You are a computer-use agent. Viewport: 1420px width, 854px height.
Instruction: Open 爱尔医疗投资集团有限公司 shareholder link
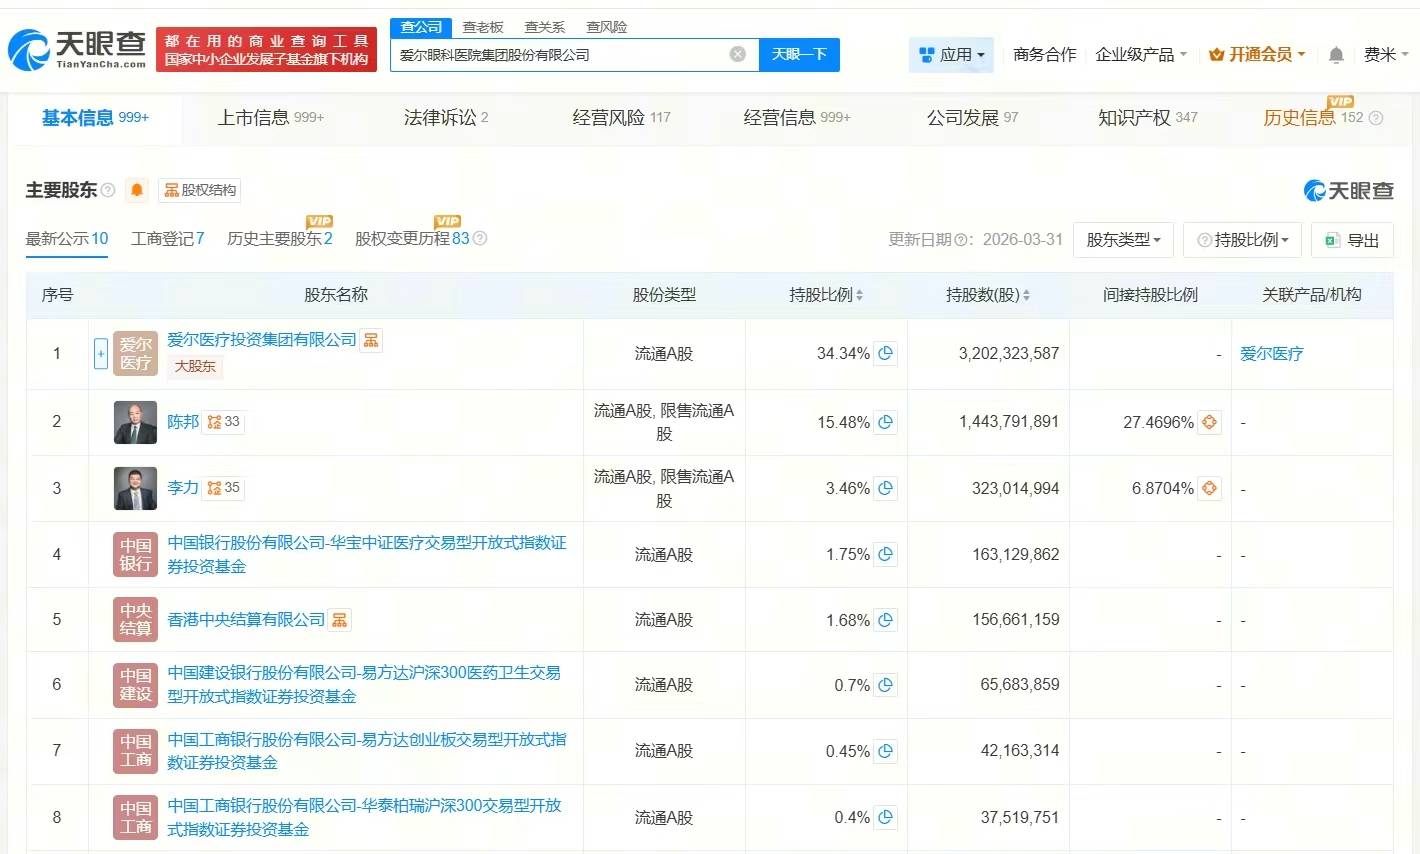tap(262, 340)
